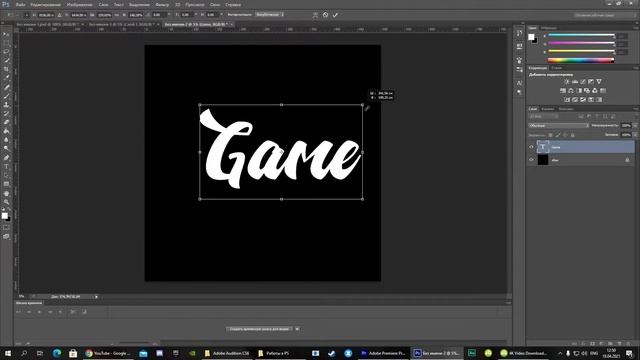Toggle lock image pixels
The width and height of the screenshot is (640, 360).
coord(558,135)
